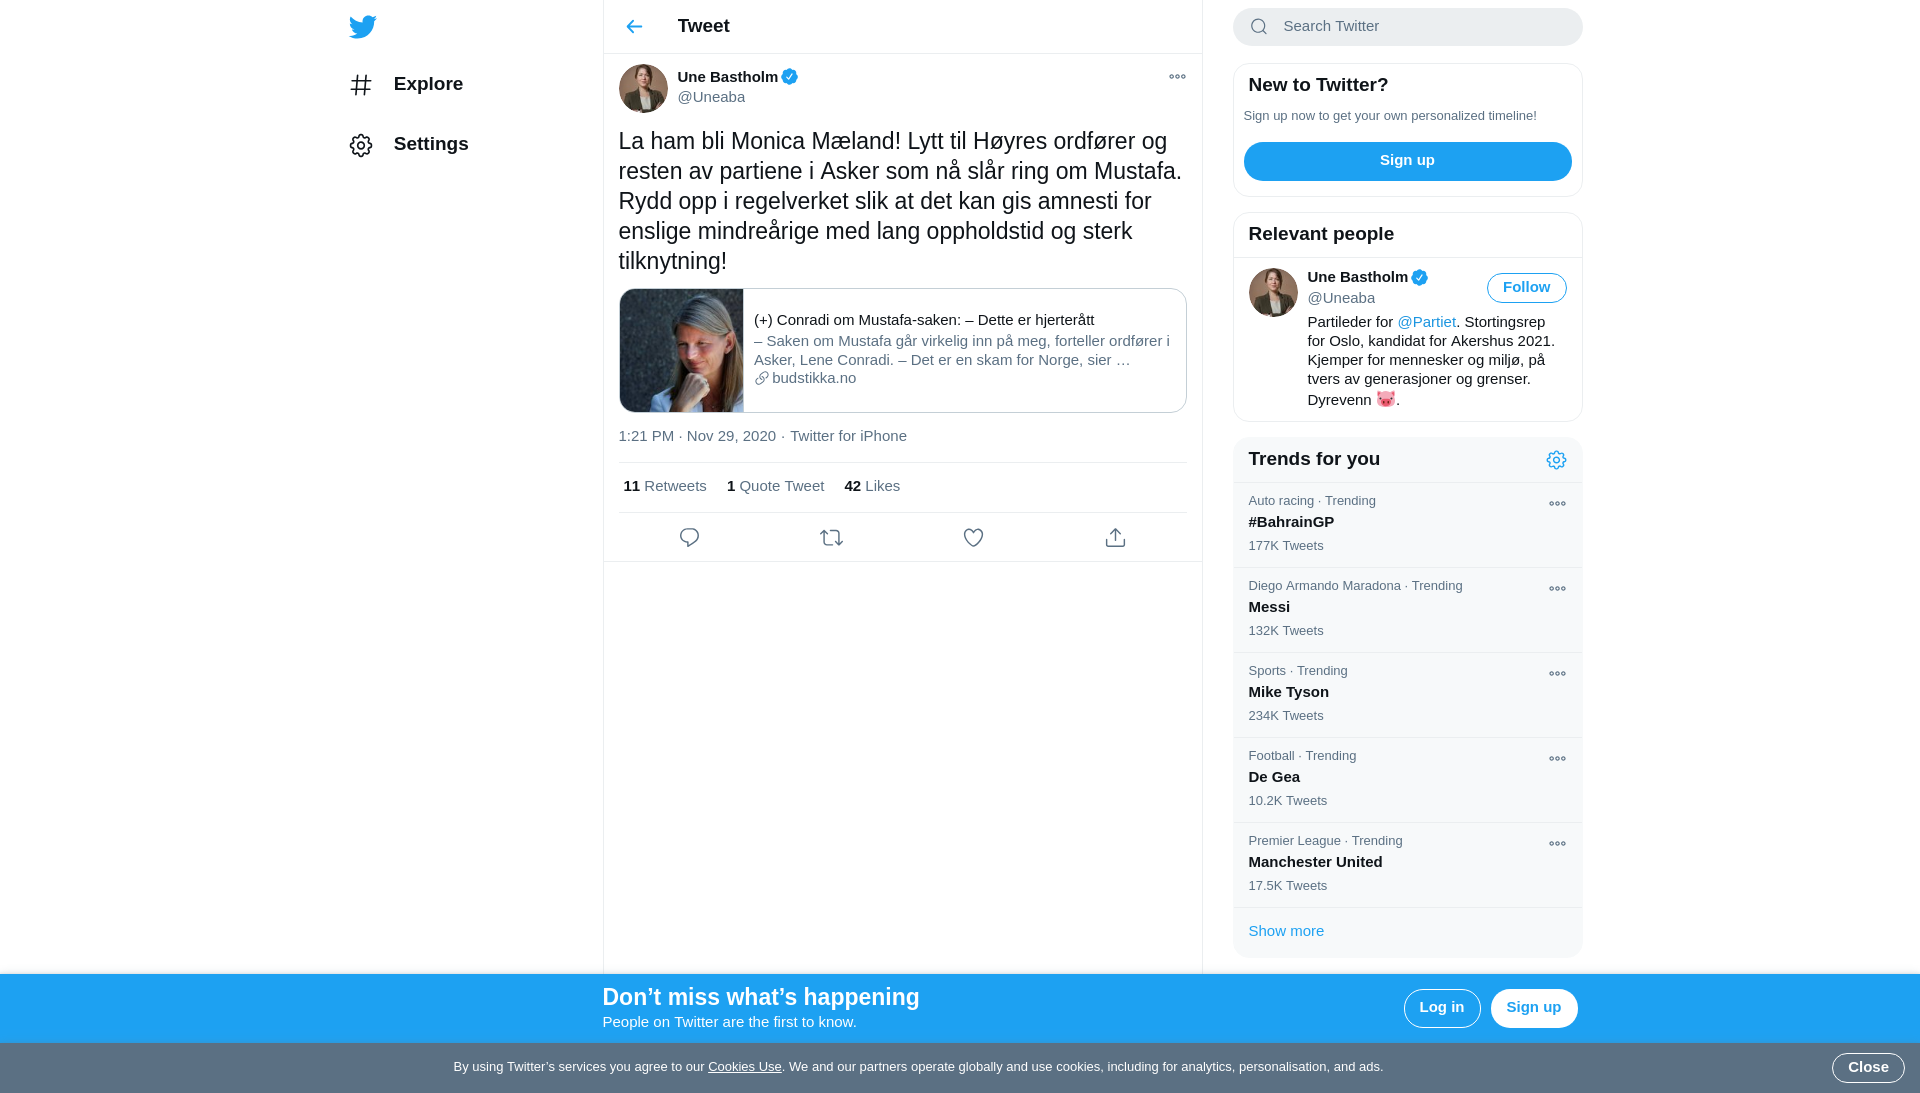
Task: Open the budstikka.no article card
Action: (x=902, y=351)
